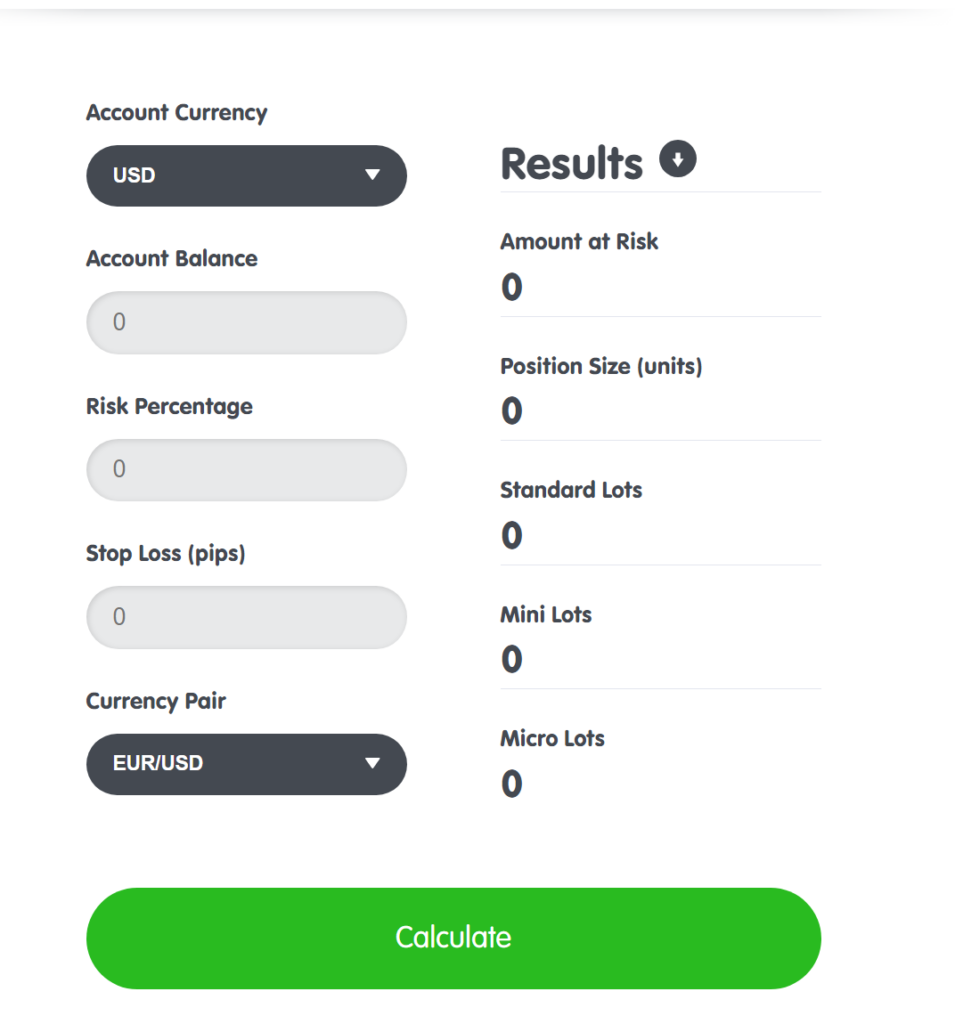Image resolution: width=955 pixels, height=1024 pixels.
Task: Click the arrow on the EUR/USD selector
Action: (x=373, y=764)
